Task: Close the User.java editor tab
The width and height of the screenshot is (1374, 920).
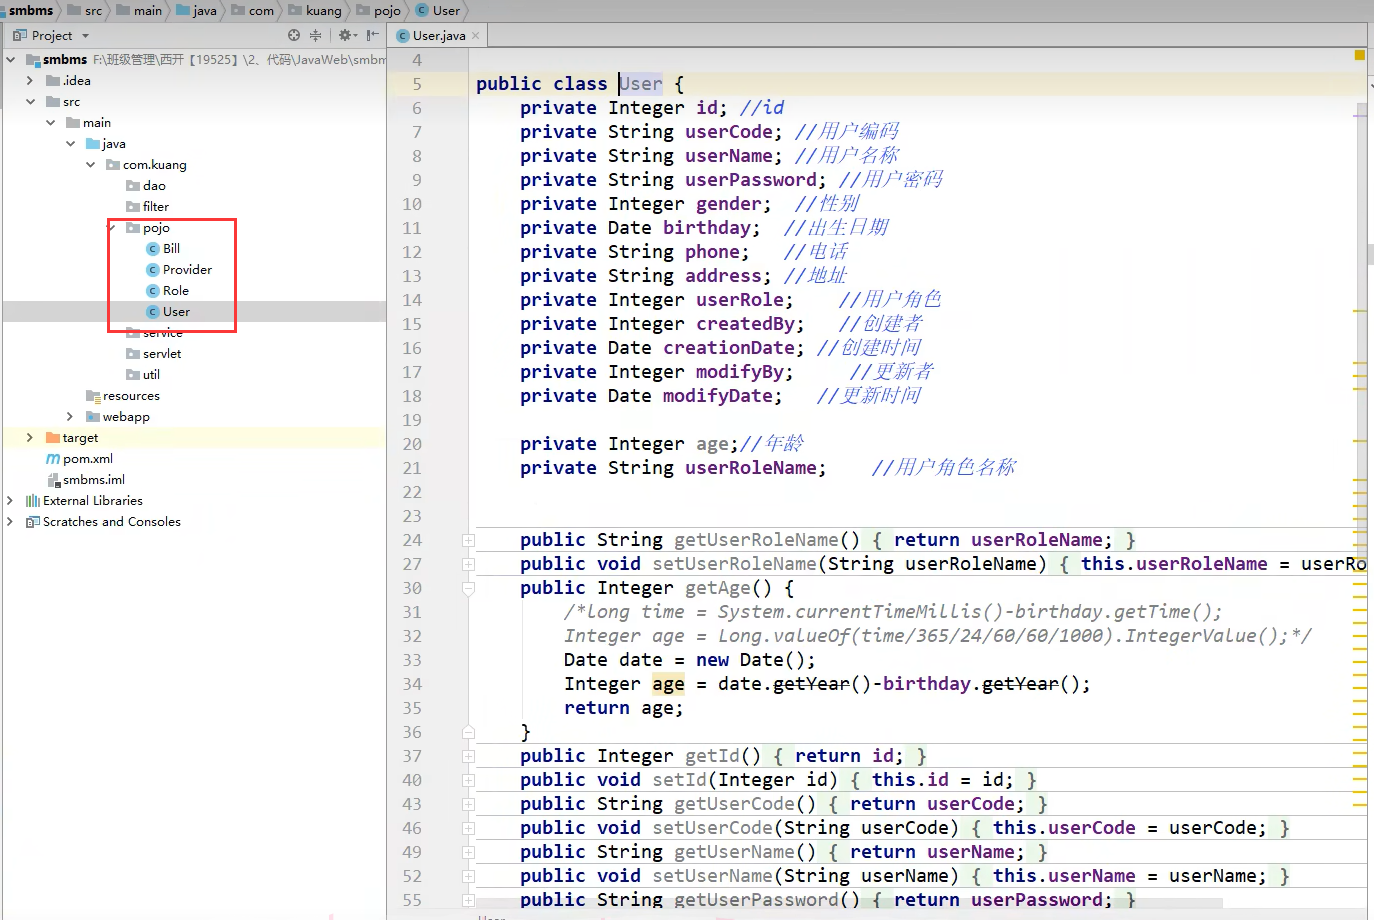Action: (x=476, y=36)
